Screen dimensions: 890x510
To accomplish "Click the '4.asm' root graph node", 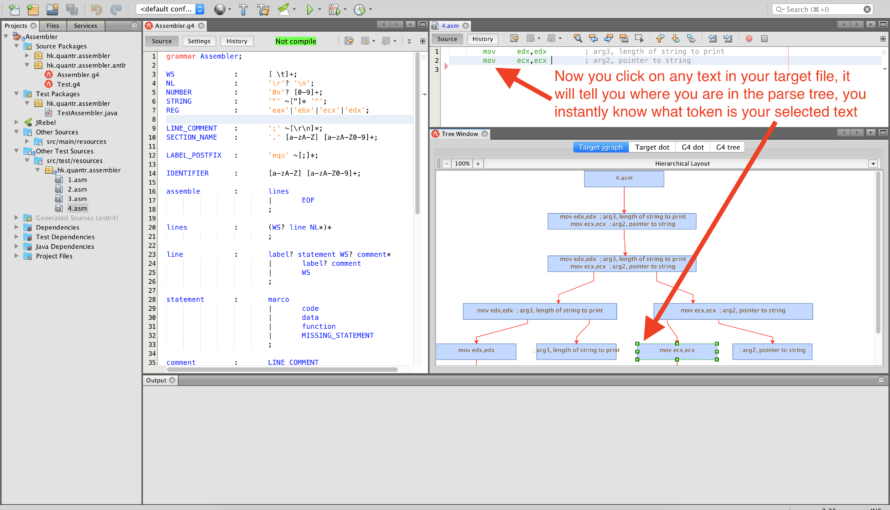I will (624, 179).
